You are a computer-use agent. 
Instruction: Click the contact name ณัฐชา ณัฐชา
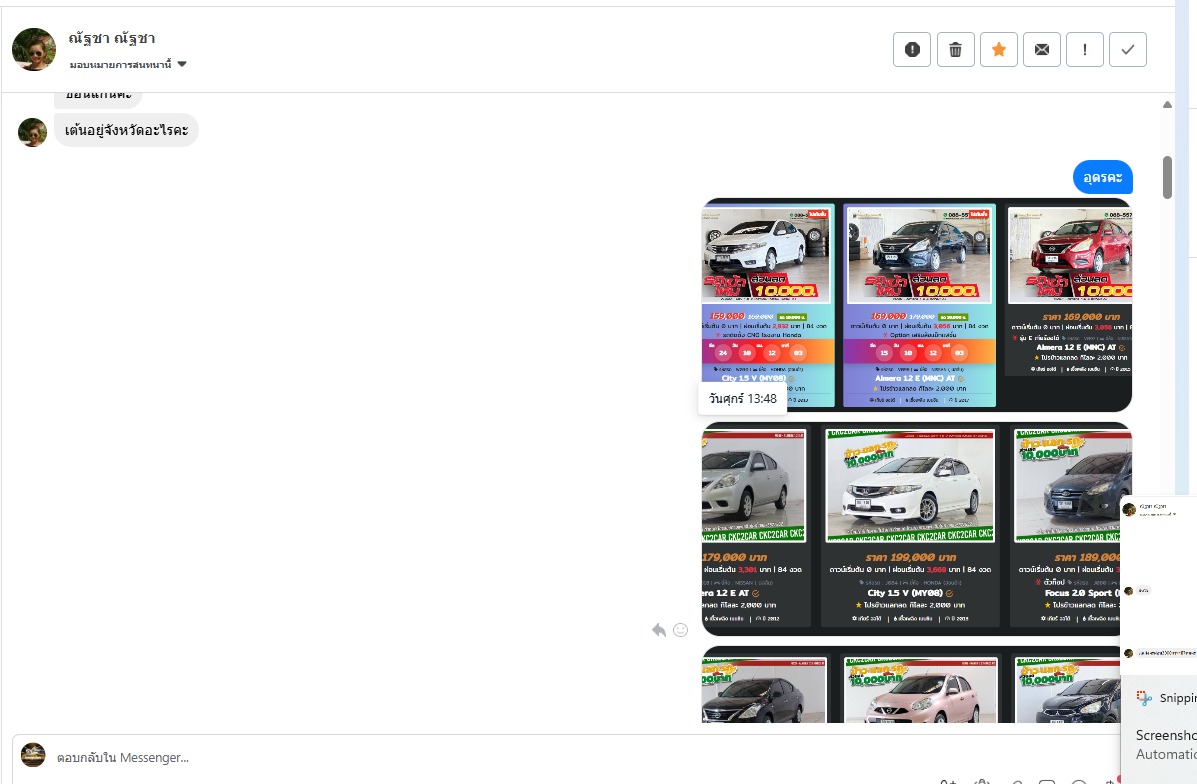[112, 39]
